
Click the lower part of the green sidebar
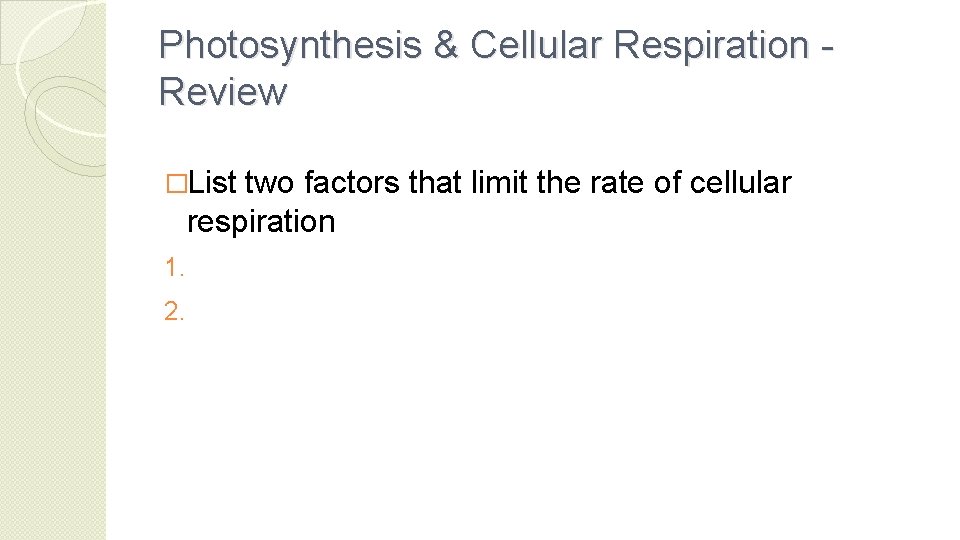pos(53,429)
